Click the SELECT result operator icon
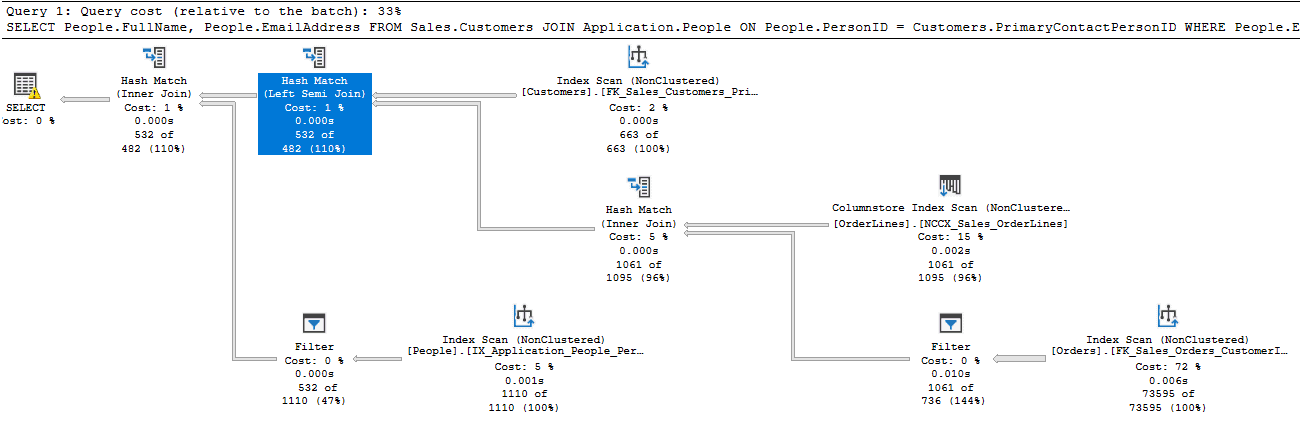Screen dimensions: 1300x427 pyautogui.click(x=26, y=86)
